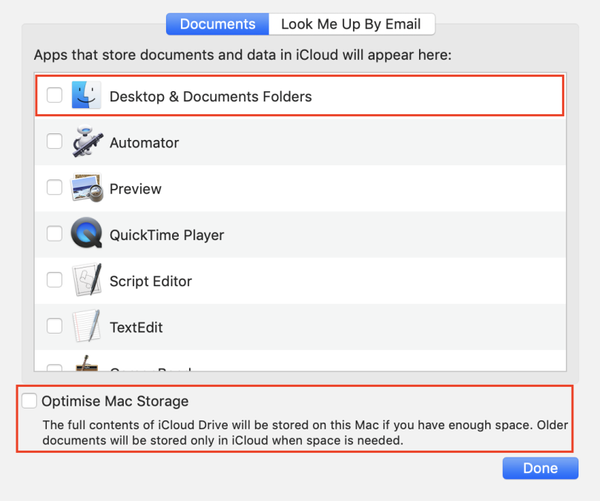Click the Automator robot icon
Viewport: 600px width, 501px height.
tap(86, 142)
